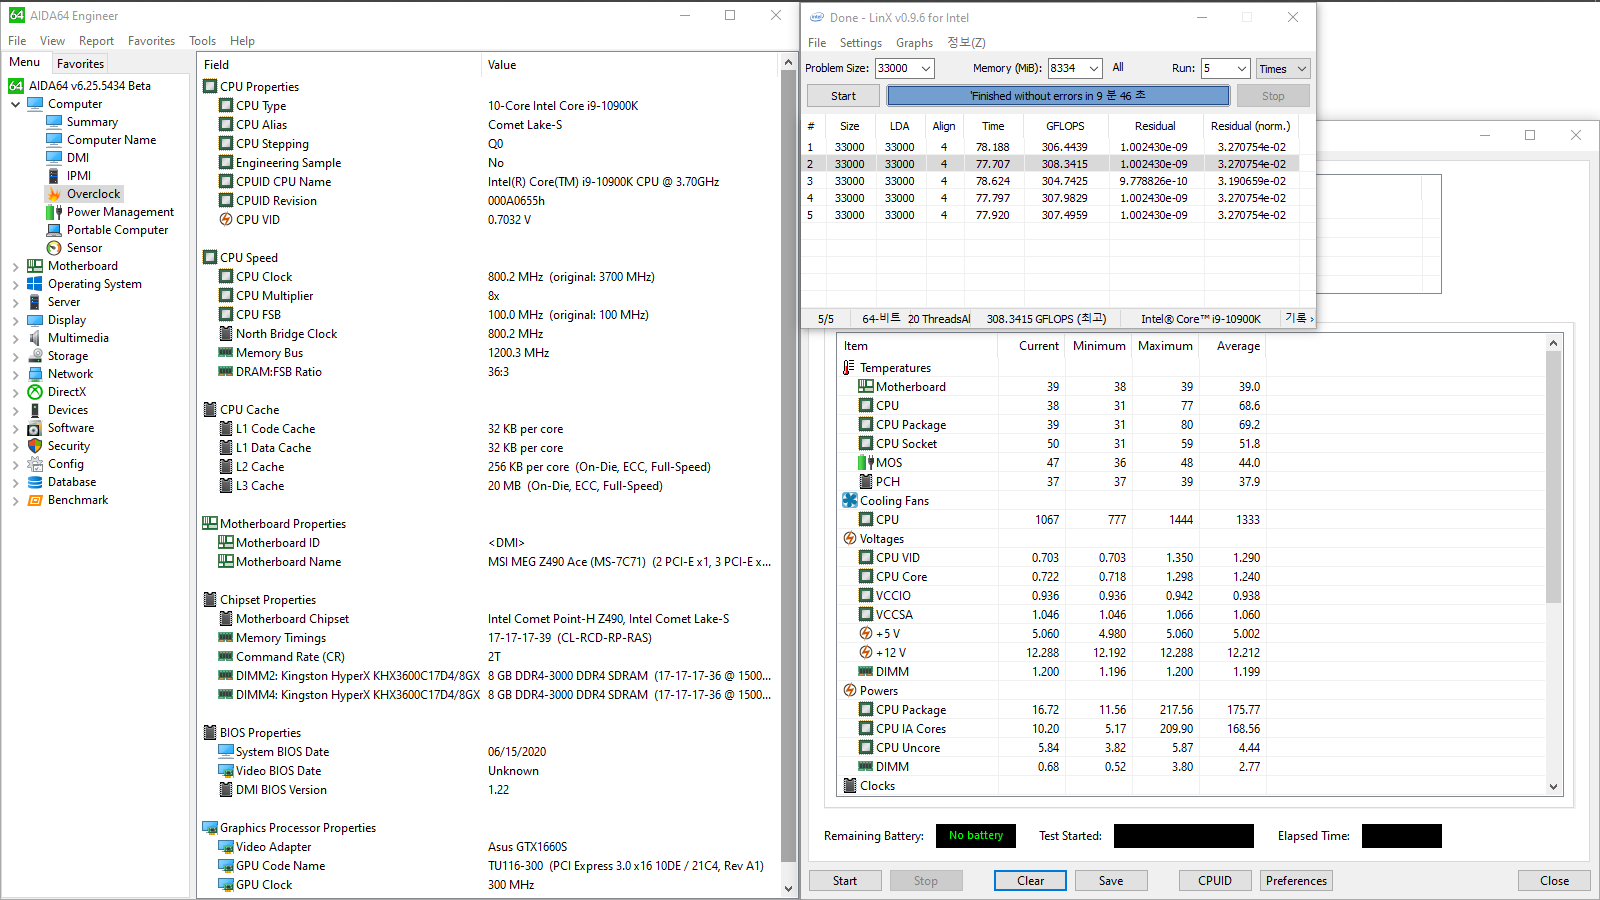Click the LinX Start button
The image size is (1600, 900).
coord(843,96)
